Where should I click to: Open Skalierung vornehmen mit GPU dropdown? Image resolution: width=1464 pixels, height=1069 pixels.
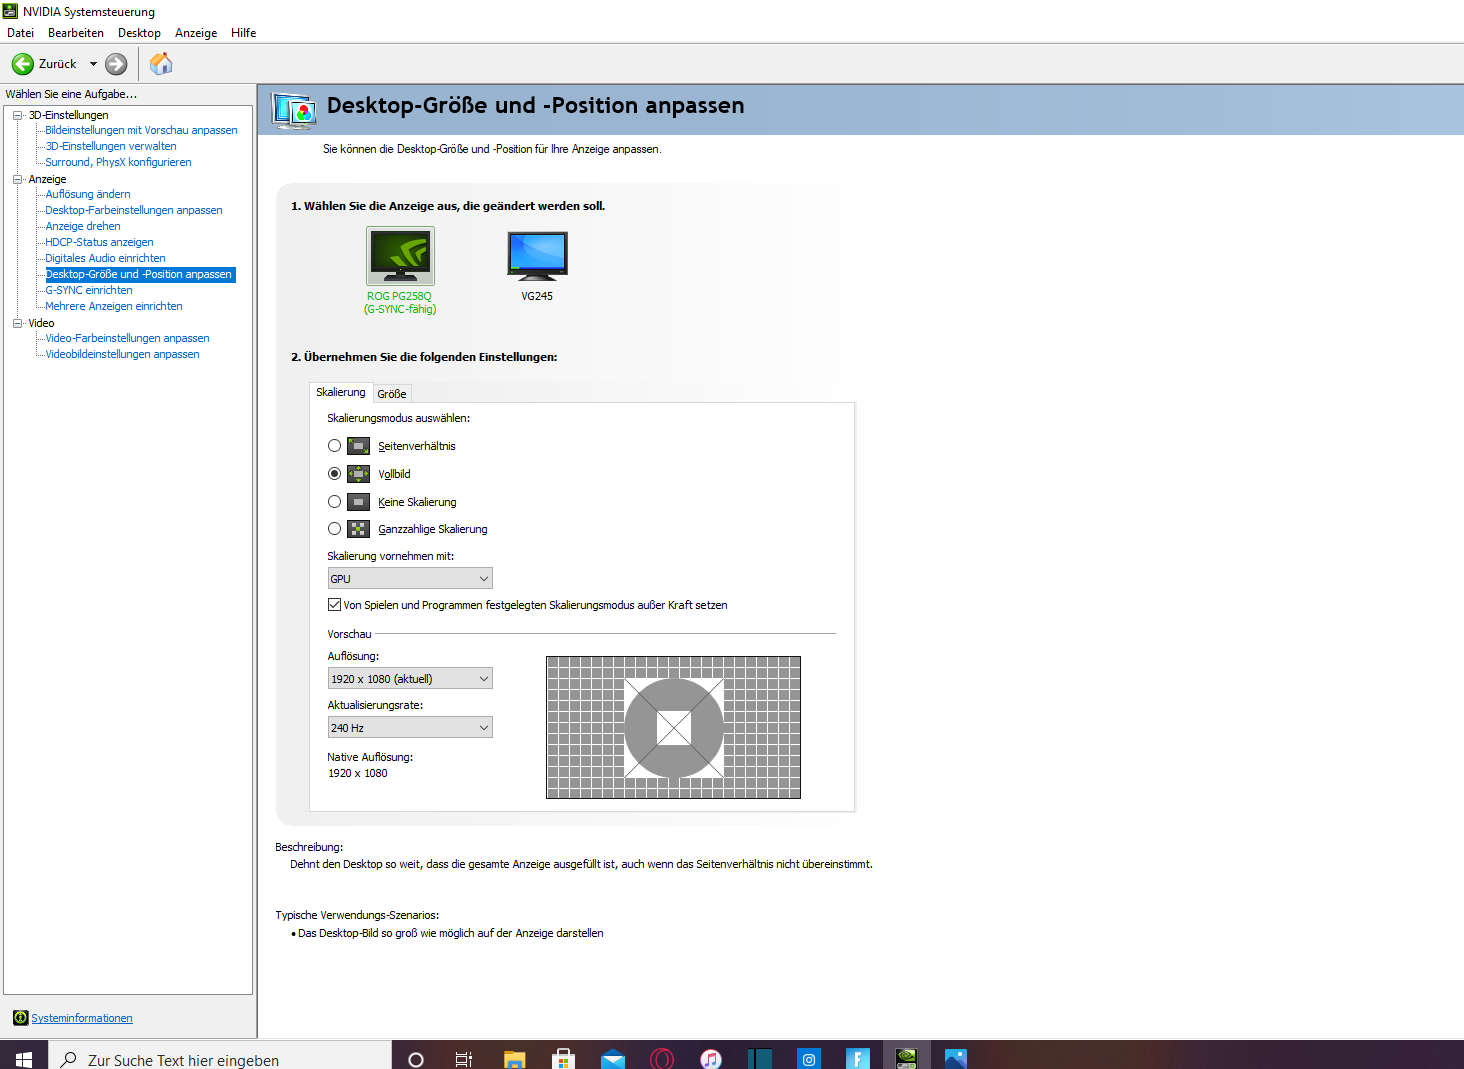click(410, 579)
